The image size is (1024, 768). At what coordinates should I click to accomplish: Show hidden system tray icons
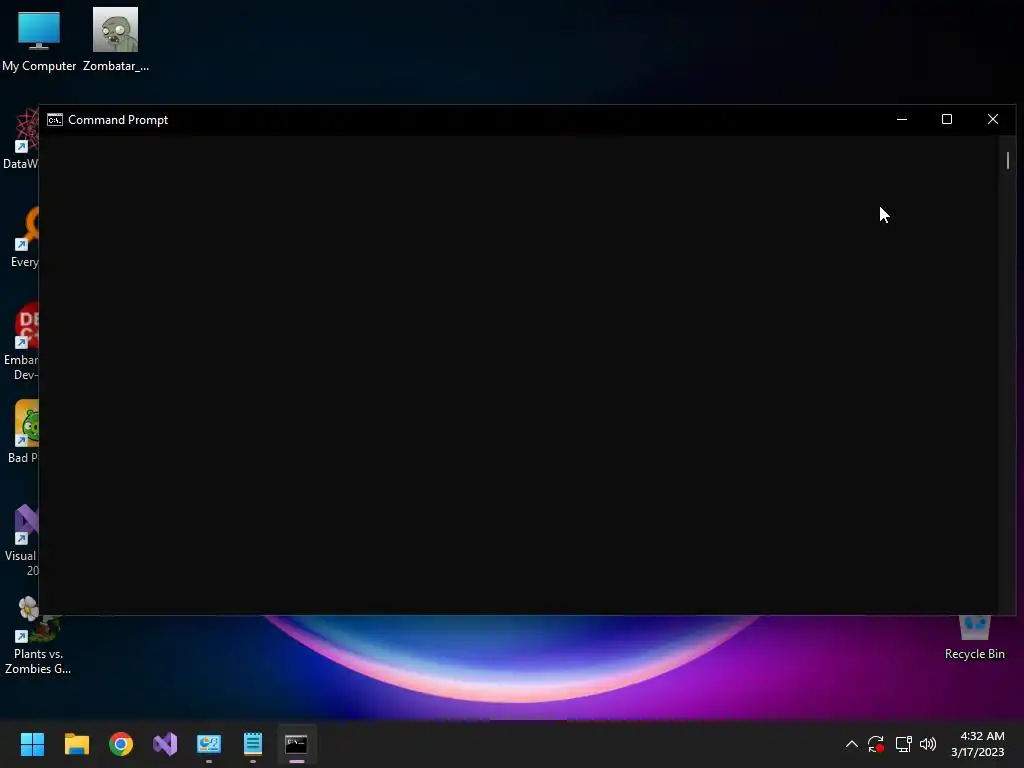click(852, 744)
